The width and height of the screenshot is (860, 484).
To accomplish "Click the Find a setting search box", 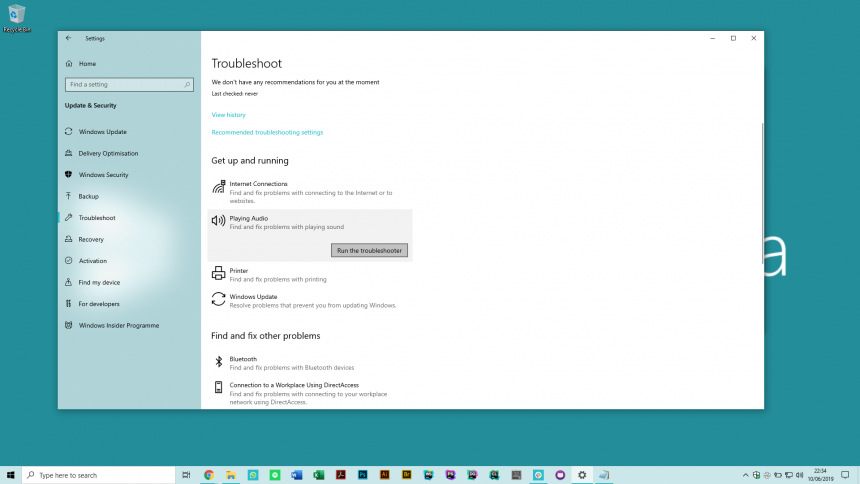I will pos(129,85).
